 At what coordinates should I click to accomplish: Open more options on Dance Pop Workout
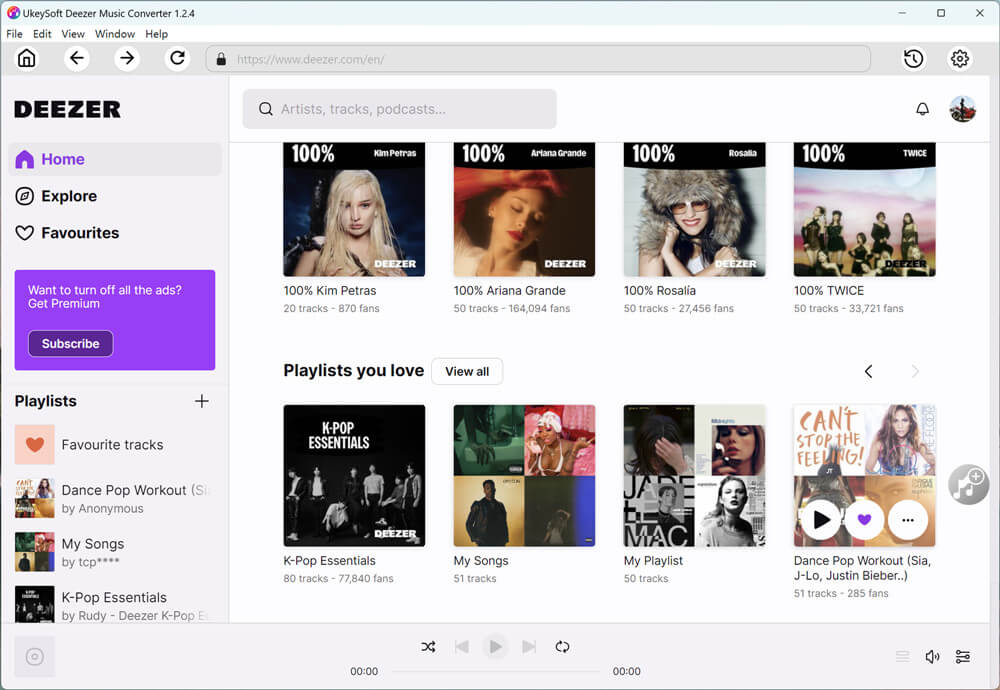[x=907, y=519]
